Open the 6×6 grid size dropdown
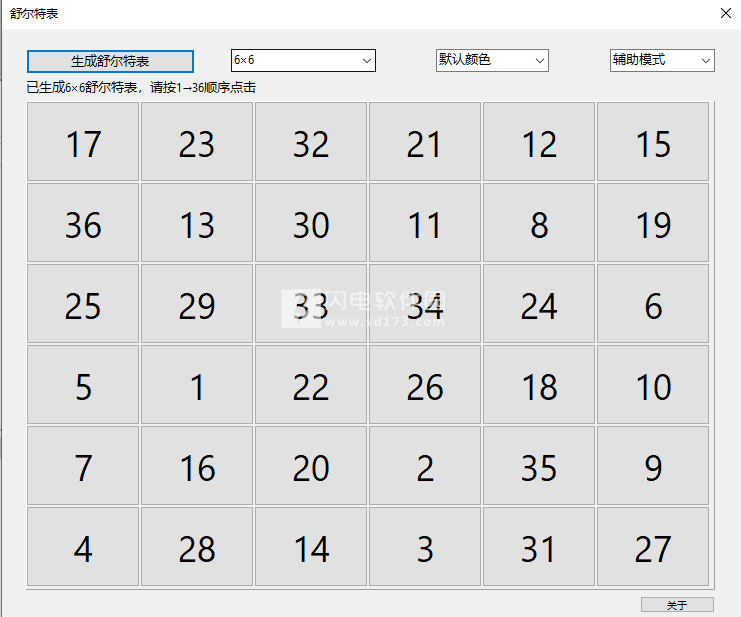The image size is (741, 617). tap(303, 60)
